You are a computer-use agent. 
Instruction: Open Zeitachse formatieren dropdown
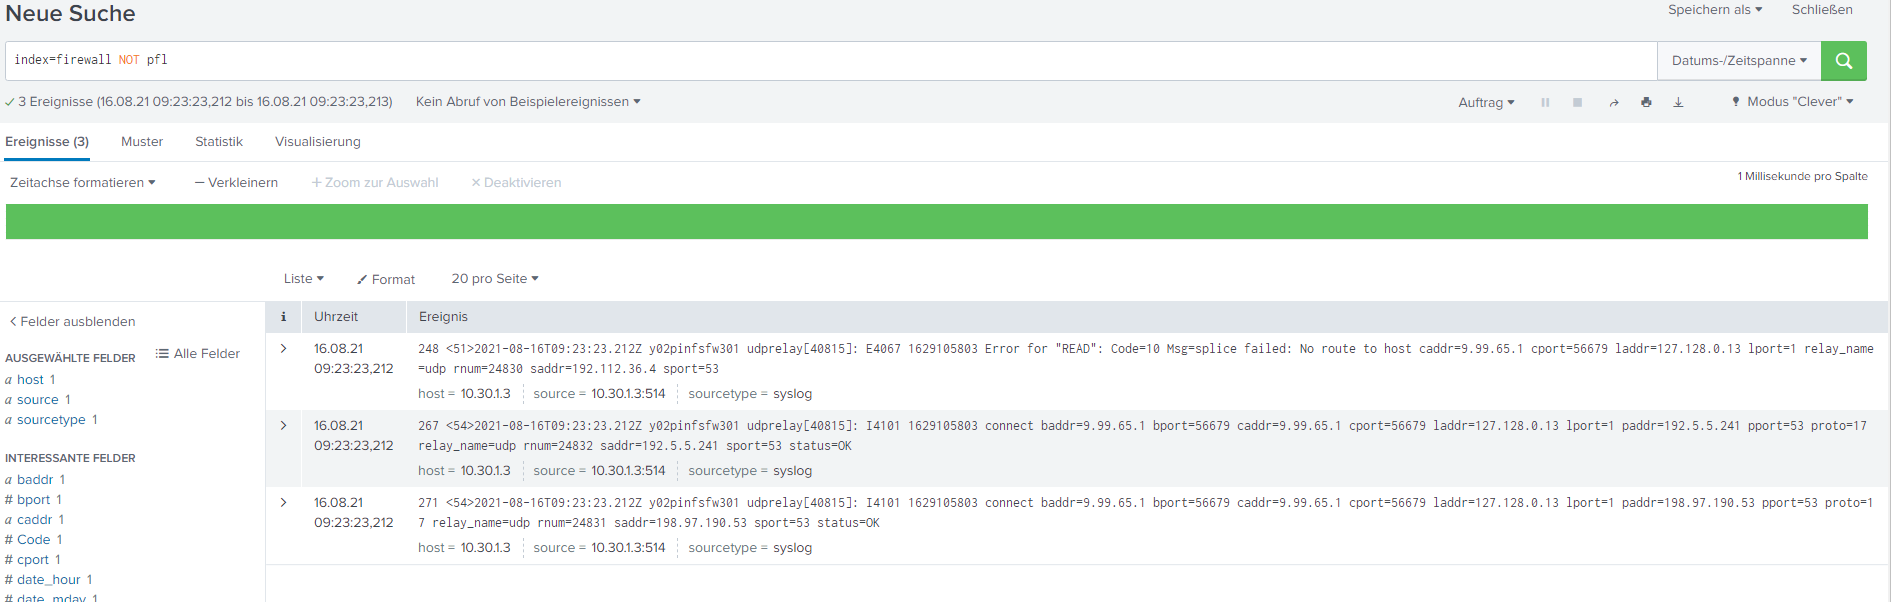coord(82,183)
